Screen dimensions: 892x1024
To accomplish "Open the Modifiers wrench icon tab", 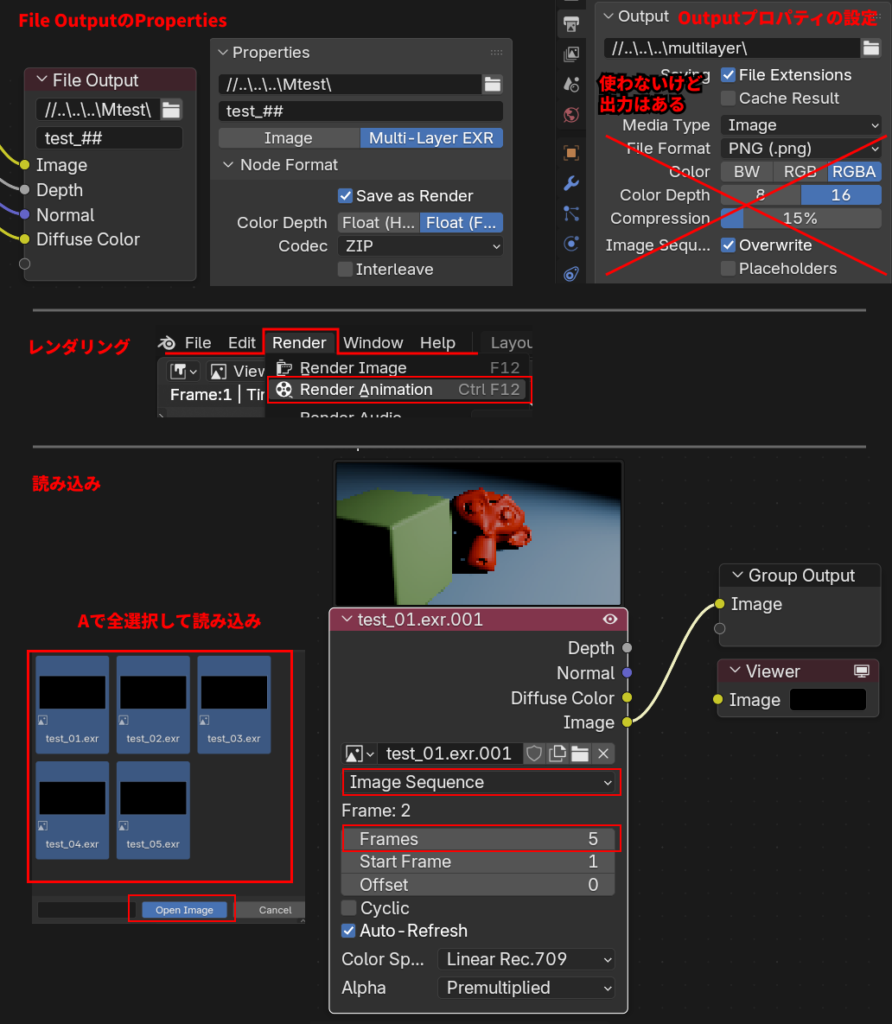I will pyautogui.click(x=572, y=183).
